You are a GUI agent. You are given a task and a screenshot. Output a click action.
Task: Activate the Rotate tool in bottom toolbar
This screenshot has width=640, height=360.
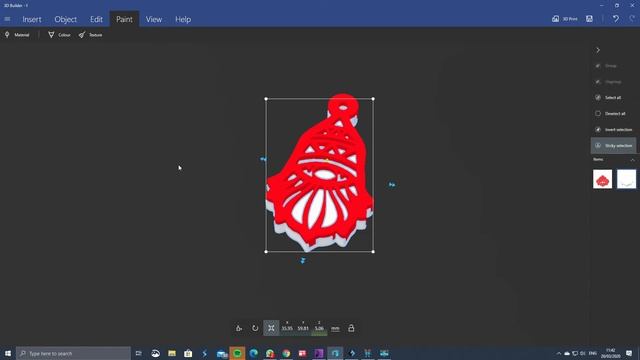255,328
